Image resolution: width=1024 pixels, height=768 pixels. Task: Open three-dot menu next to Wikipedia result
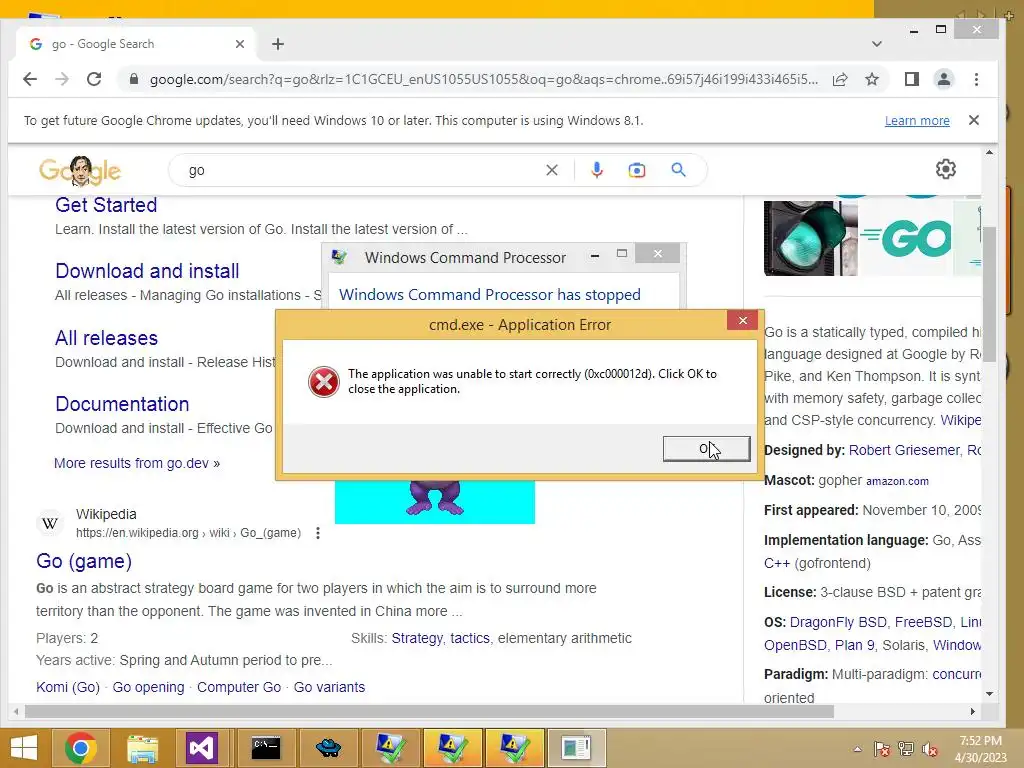click(x=317, y=533)
